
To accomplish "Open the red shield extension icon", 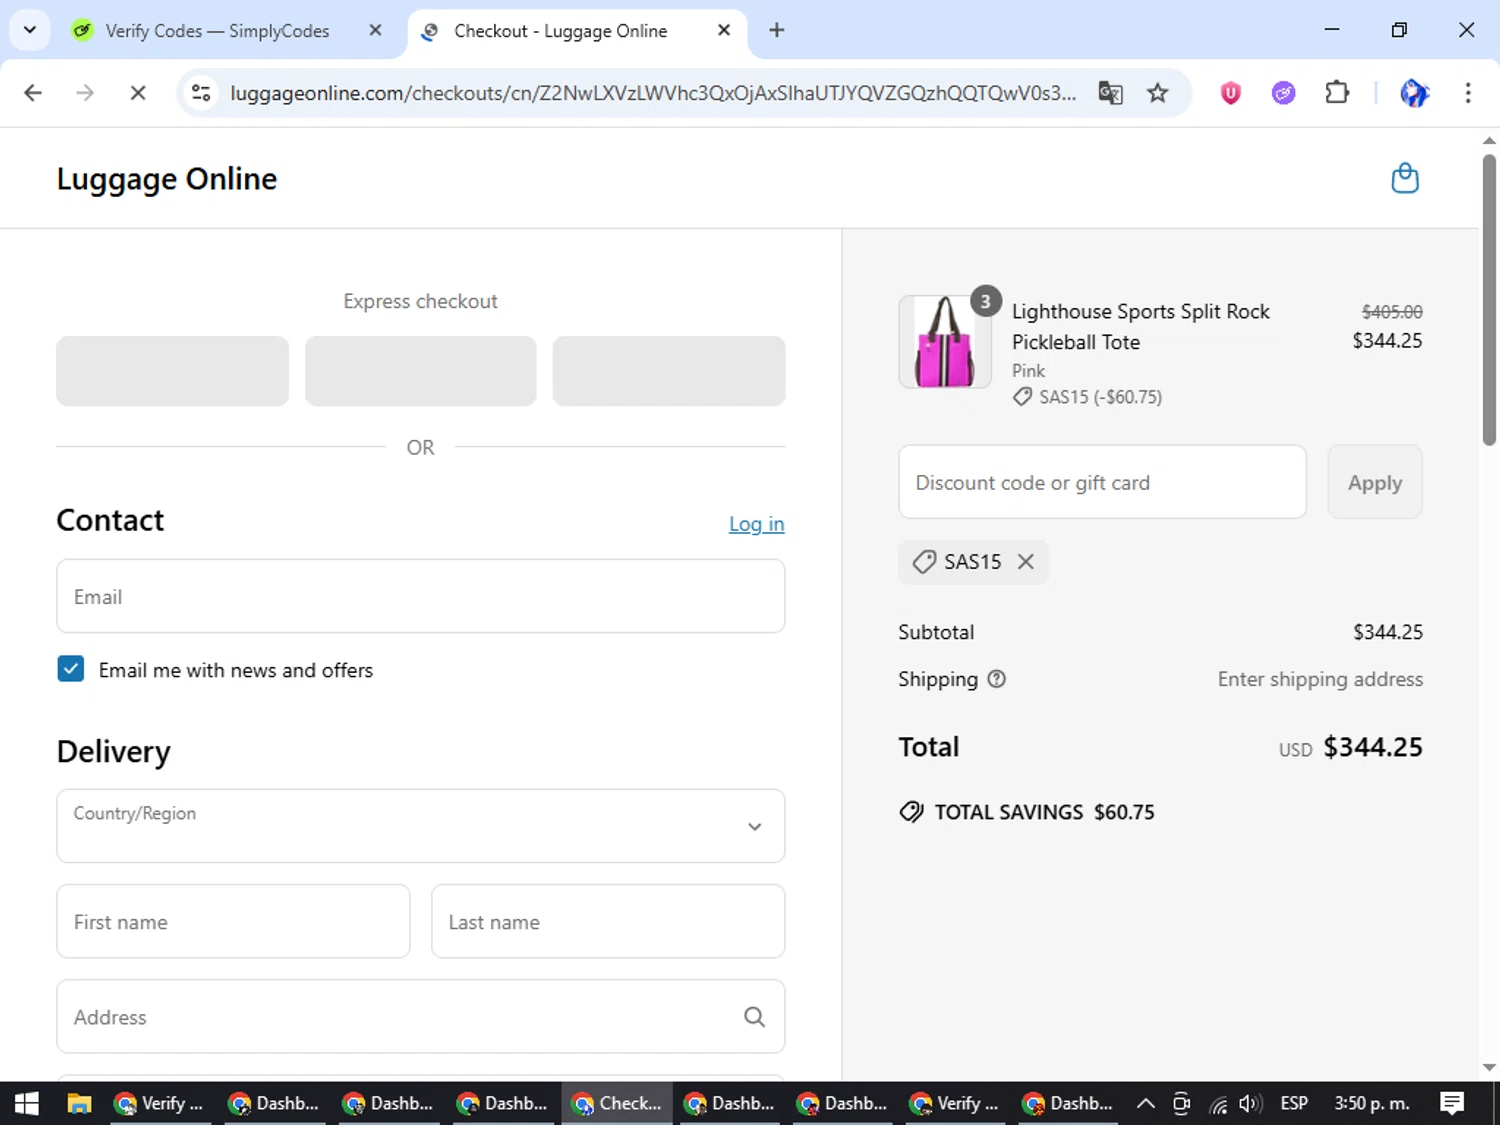I will click(1230, 93).
